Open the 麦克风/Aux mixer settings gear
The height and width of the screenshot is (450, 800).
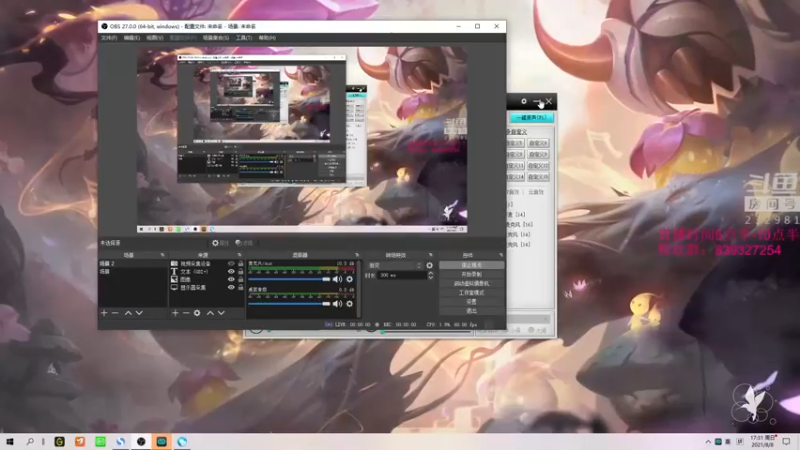(349, 279)
